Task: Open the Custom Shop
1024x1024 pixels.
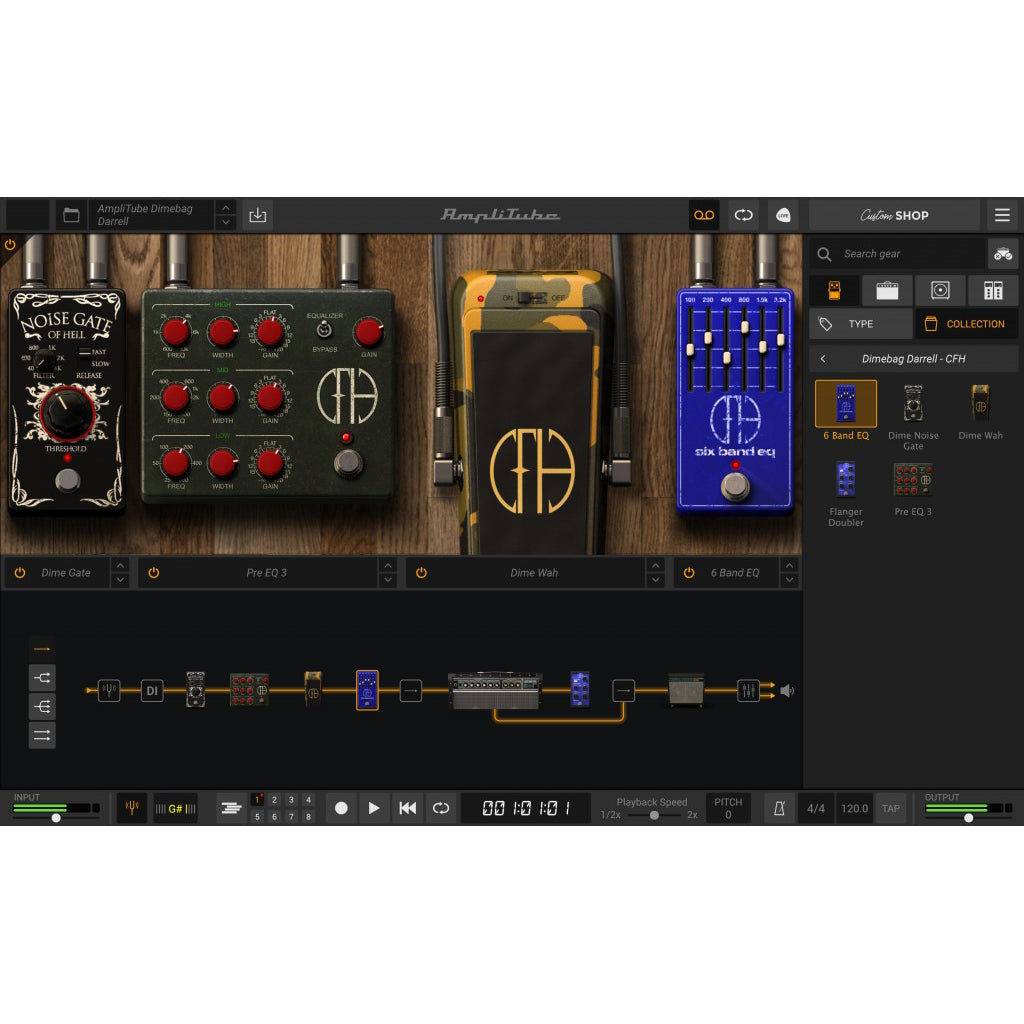Action: [x=894, y=214]
